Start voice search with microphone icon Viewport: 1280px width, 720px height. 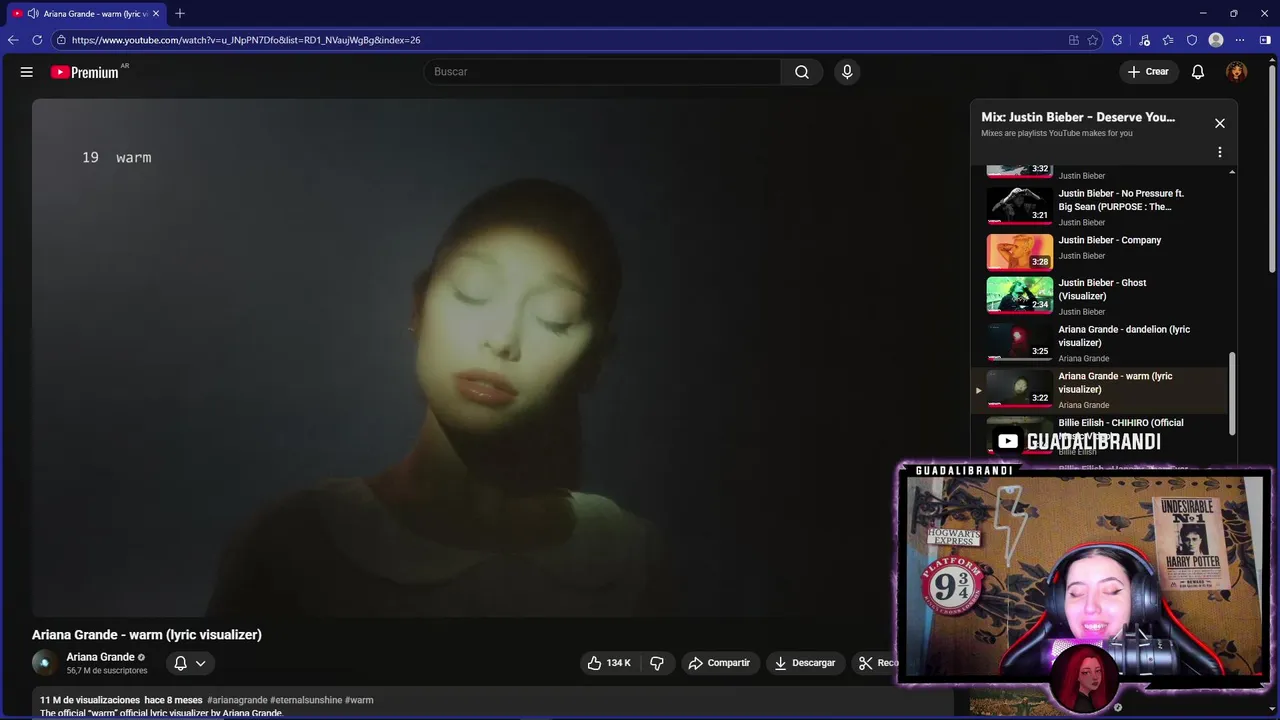(x=847, y=72)
